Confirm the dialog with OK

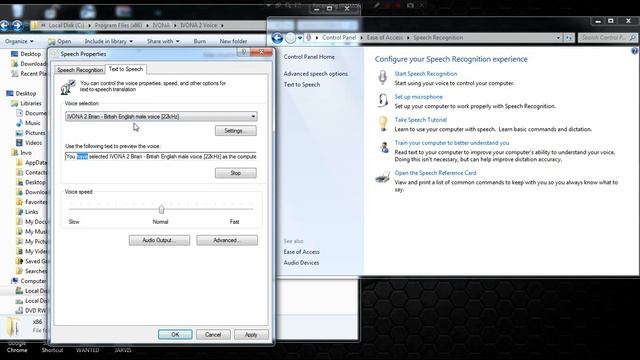(175, 334)
